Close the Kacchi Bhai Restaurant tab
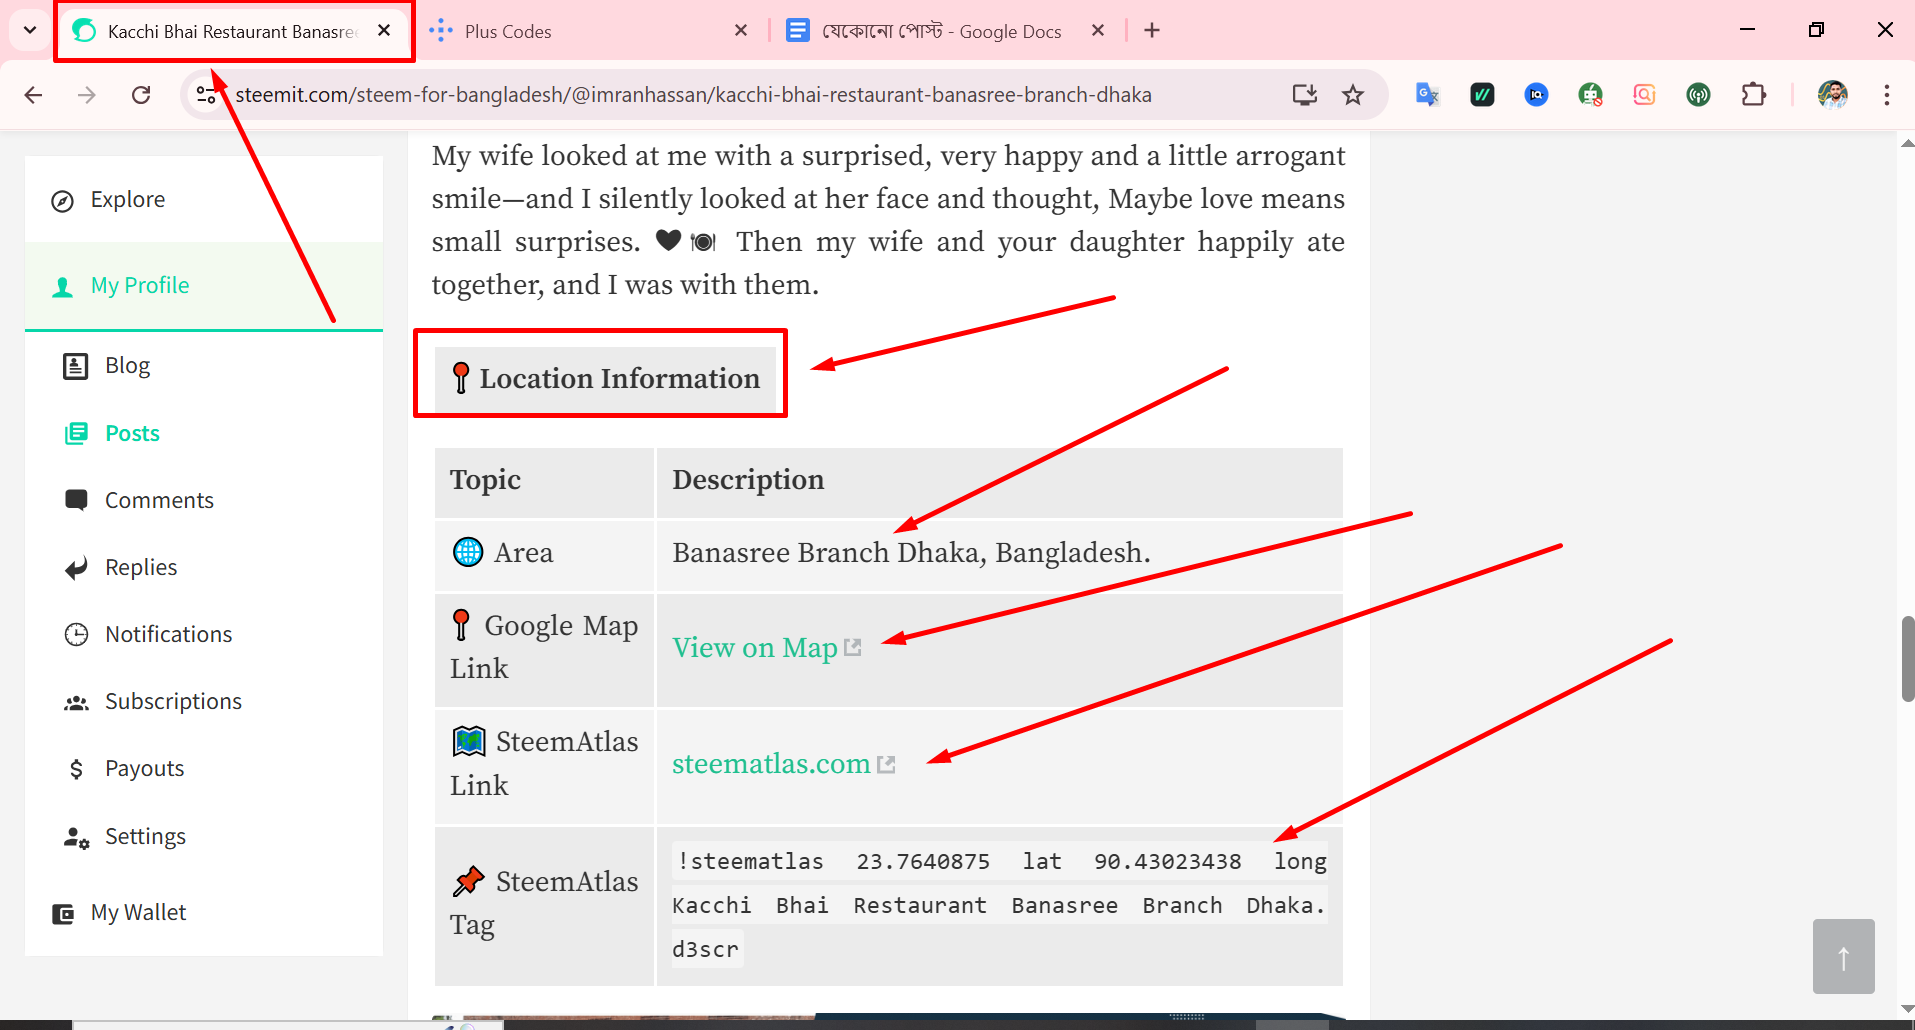The image size is (1915, 1030). [384, 31]
